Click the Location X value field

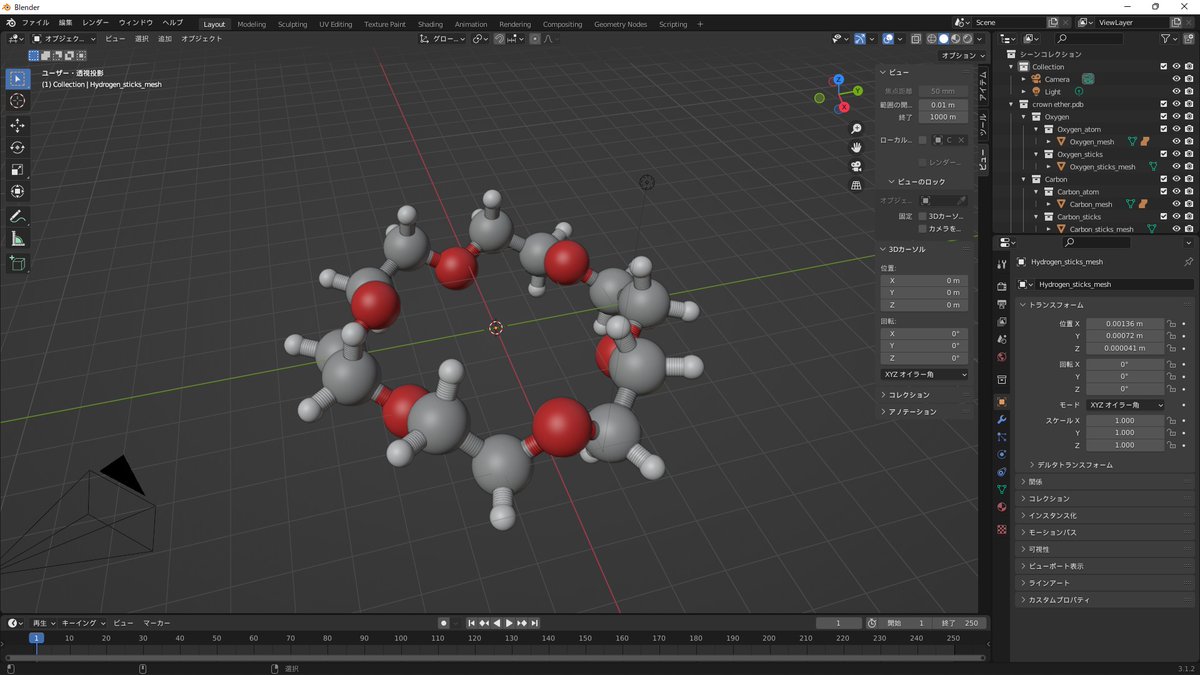coord(1125,324)
